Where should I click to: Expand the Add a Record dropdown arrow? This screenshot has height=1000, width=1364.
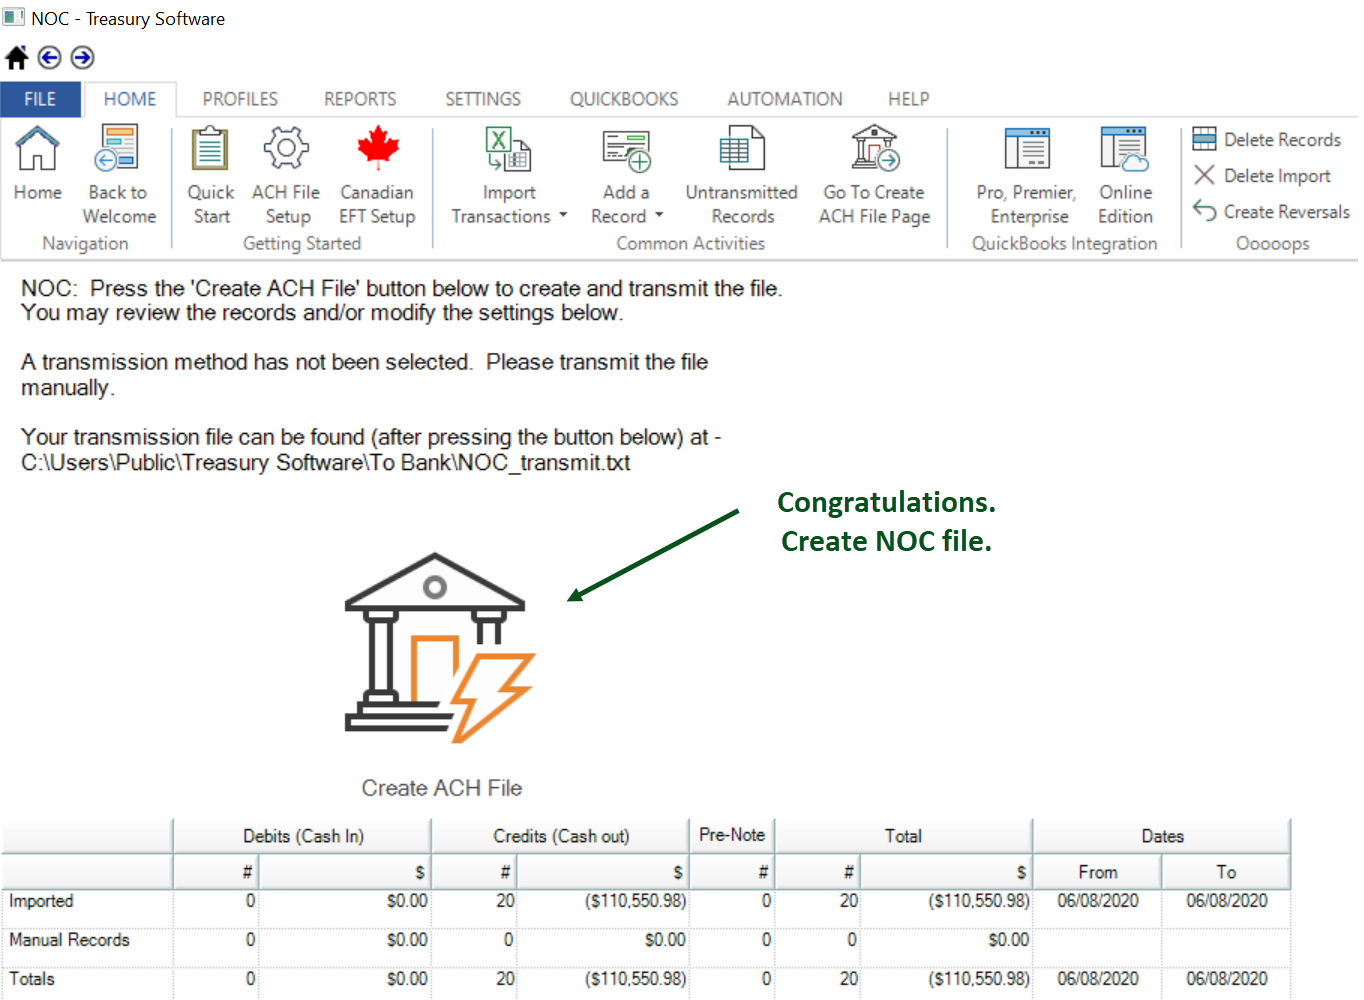tap(659, 216)
